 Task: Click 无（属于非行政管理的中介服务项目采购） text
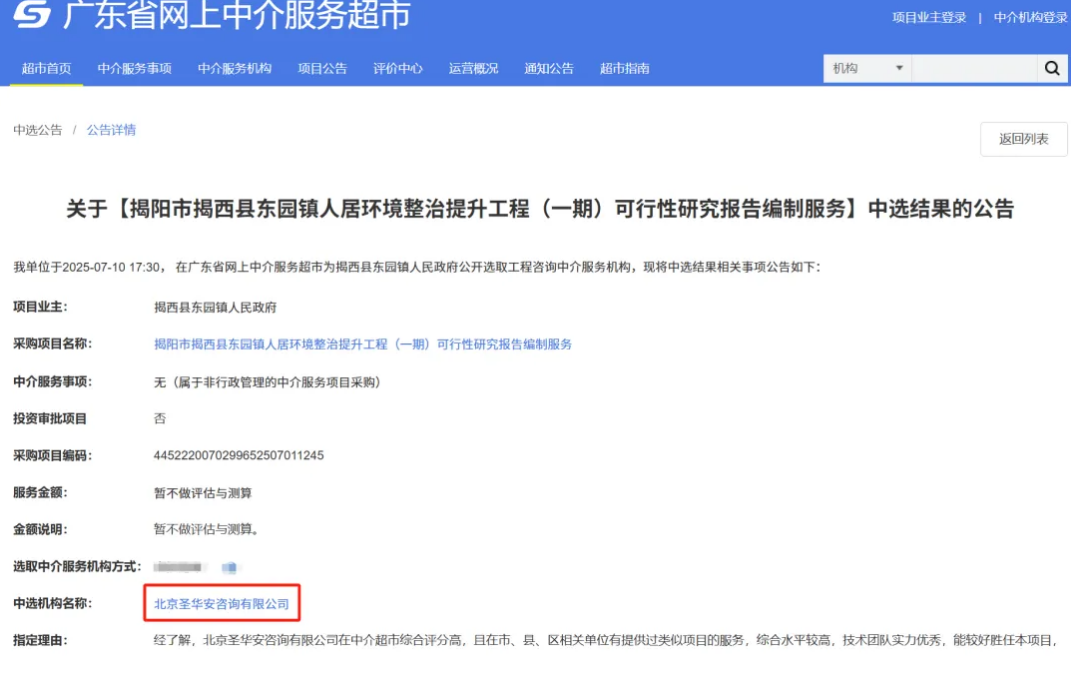click(x=267, y=382)
